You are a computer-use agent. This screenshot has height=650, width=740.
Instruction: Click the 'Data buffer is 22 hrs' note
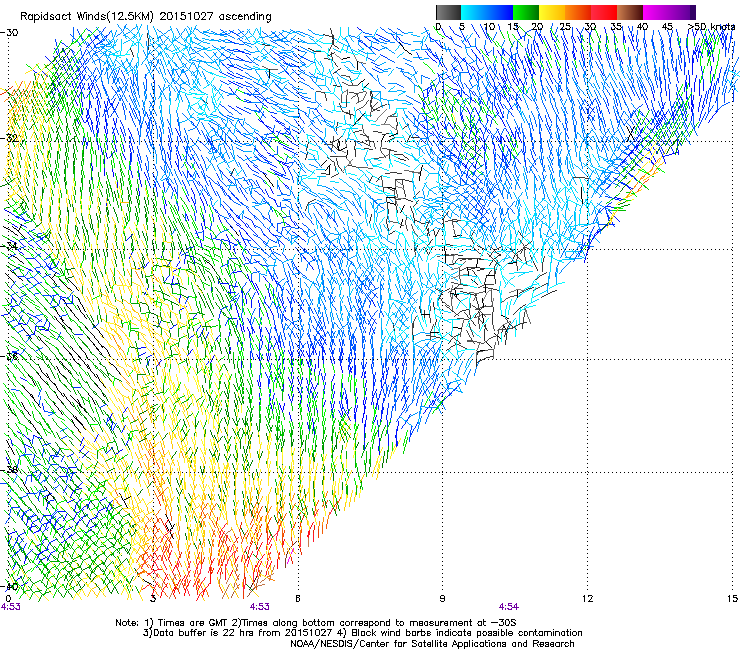point(362,633)
